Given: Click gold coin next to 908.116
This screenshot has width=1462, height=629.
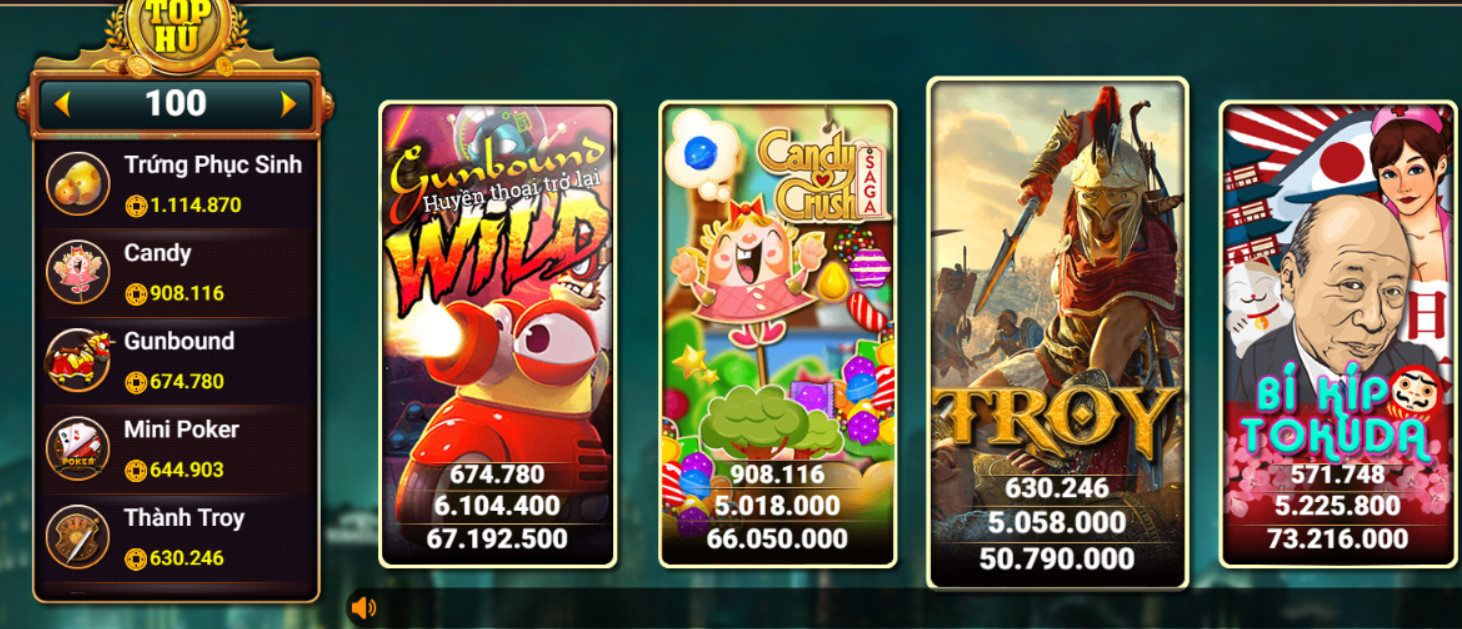Looking at the screenshot, I should click(136, 294).
